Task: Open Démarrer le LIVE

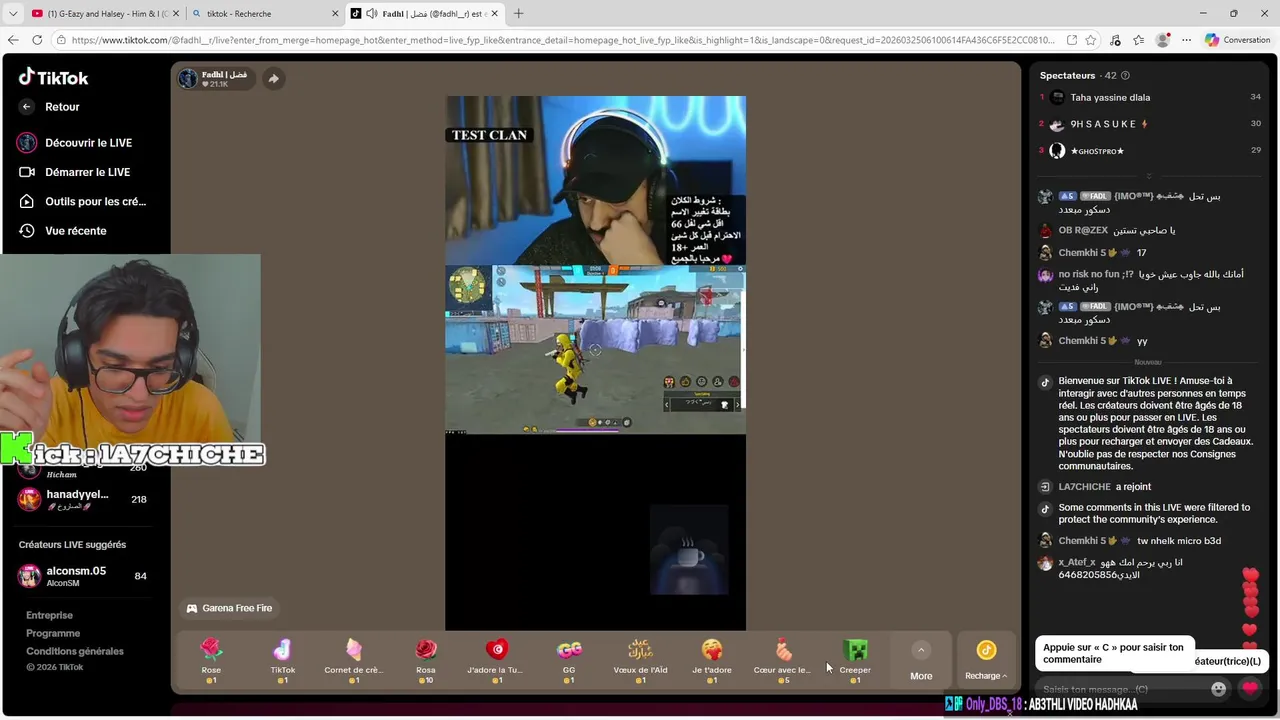Action: coord(87,172)
